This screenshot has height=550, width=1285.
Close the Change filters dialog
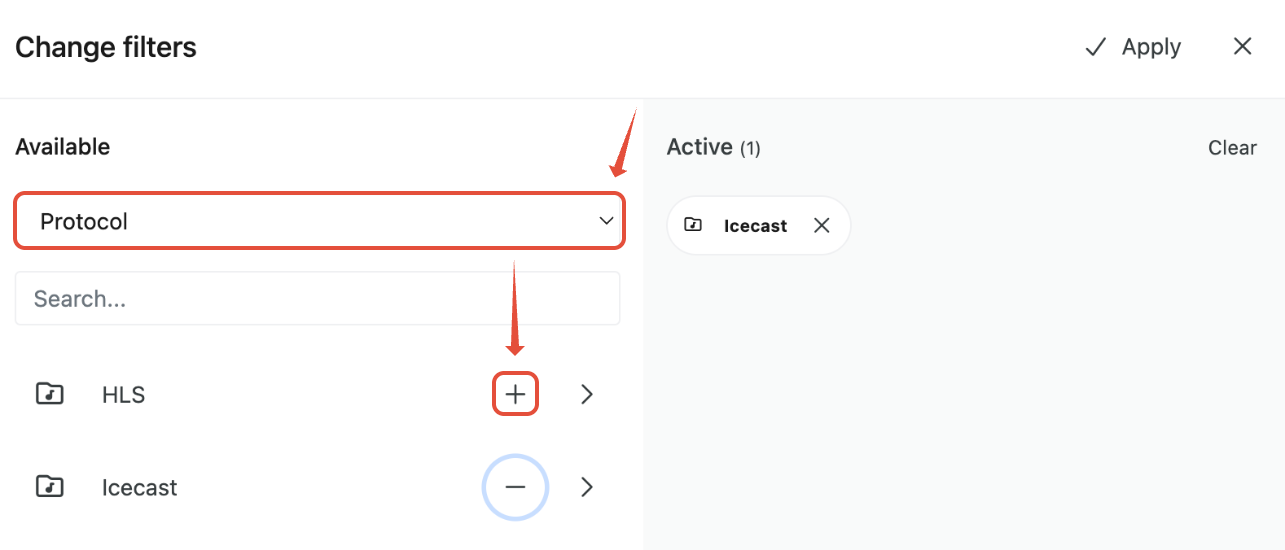[1242, 46]
